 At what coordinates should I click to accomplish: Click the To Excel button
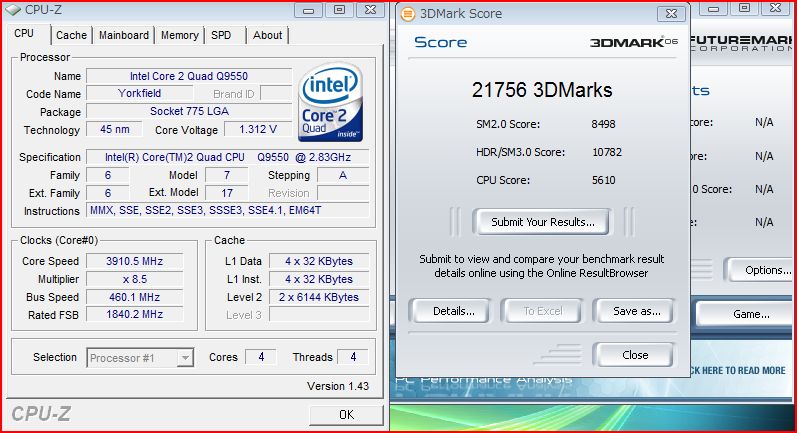[542, 311]
